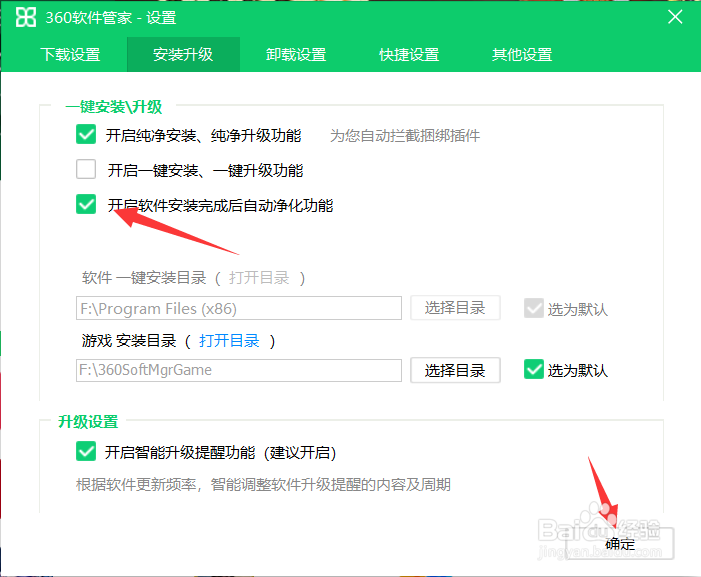Viewport: 701px width, 577px height.
Task: Go to the 快捷设置 tab
Action: pyautogui.click(x=409, y=55)
